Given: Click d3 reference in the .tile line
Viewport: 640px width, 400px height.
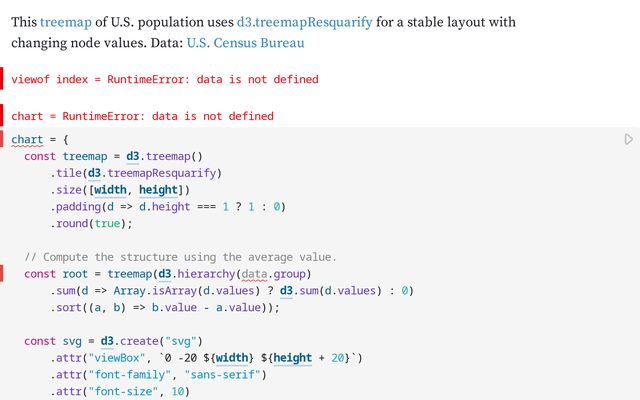Looking at the screenshot, I should coord(94,173).
